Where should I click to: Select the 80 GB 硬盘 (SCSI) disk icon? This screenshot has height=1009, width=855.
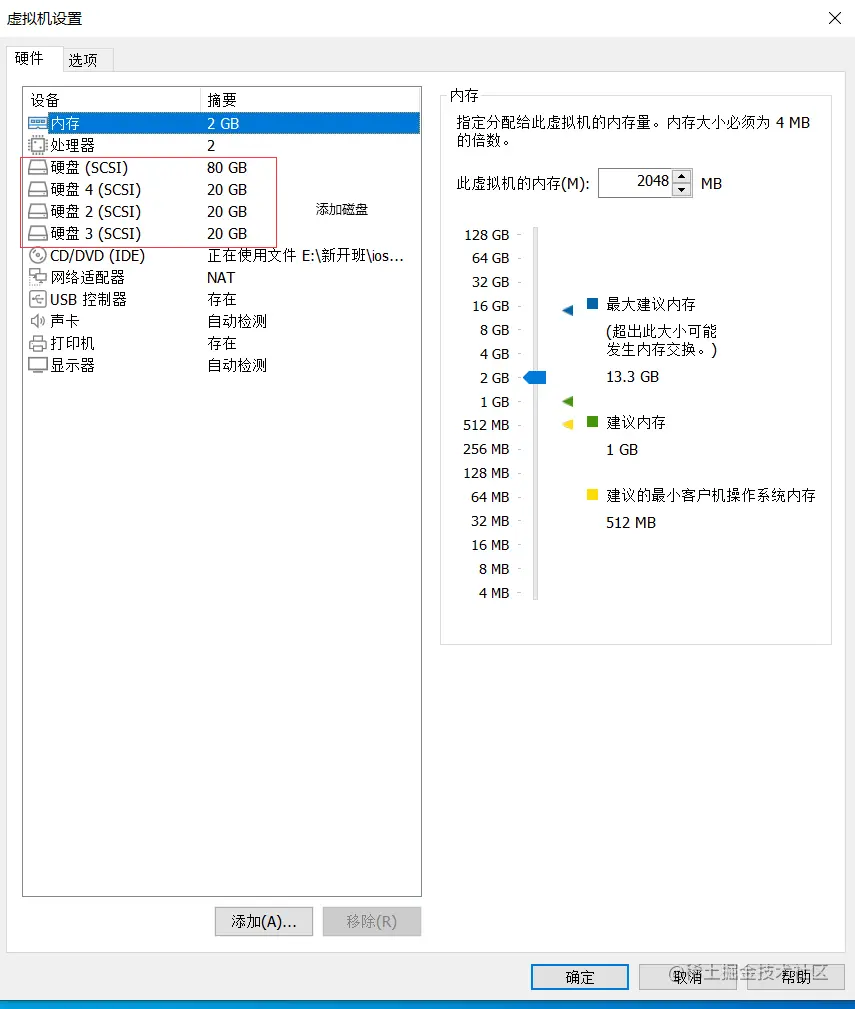pyautogui.click(x=36, y=167)
